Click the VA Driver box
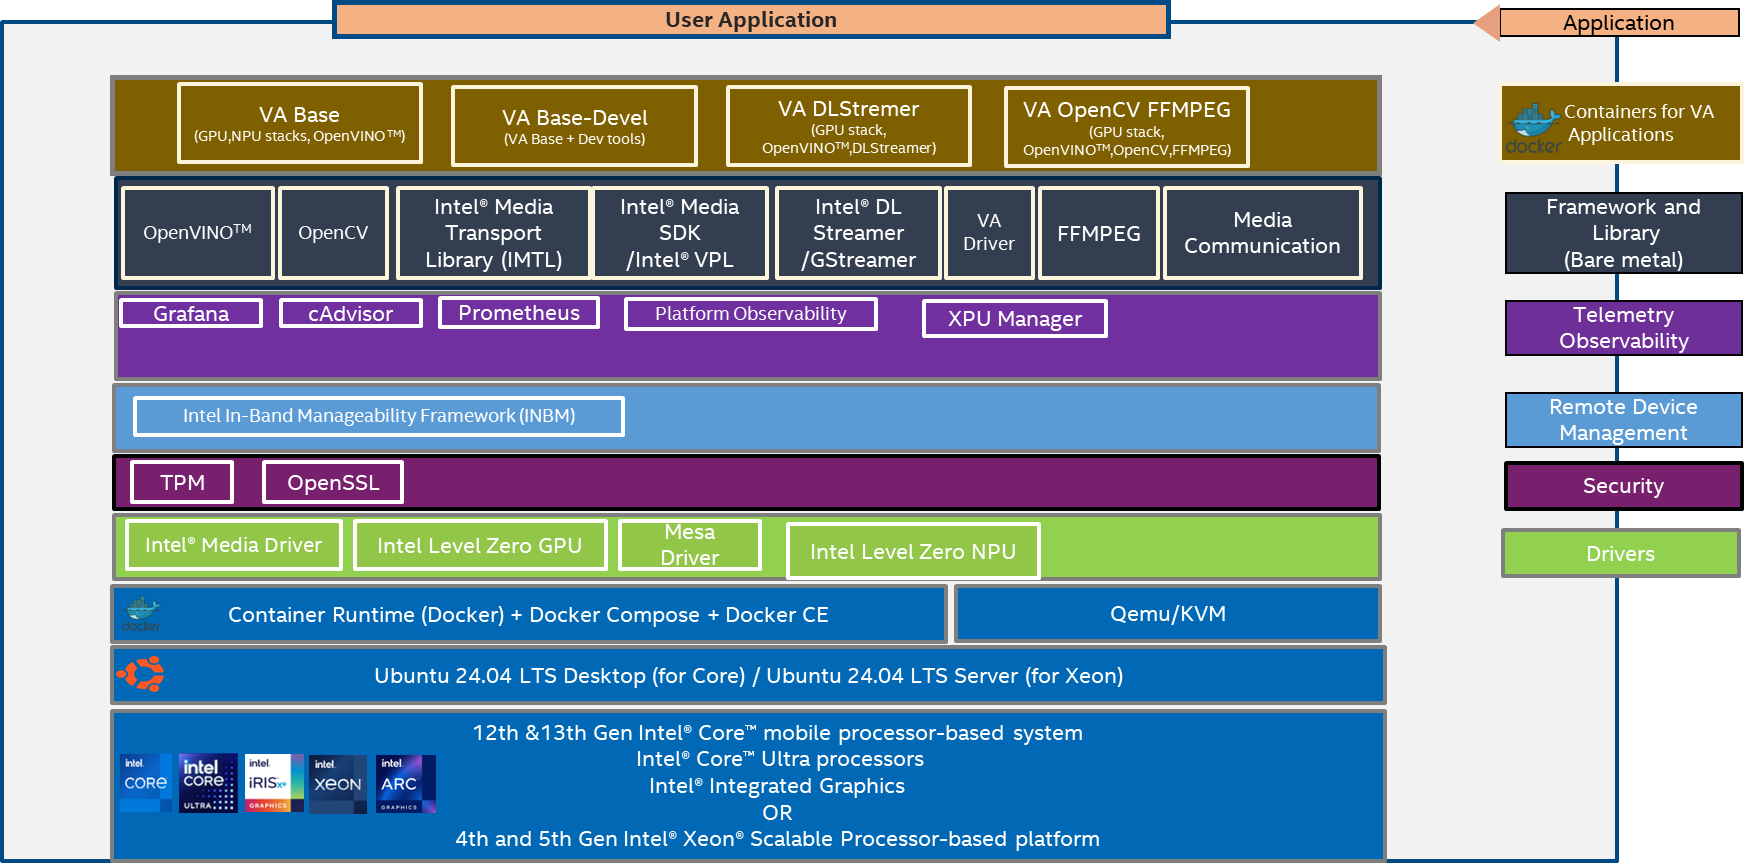Image resolution: width=1744 pixels, height=866 pixels. pos(989,233)
